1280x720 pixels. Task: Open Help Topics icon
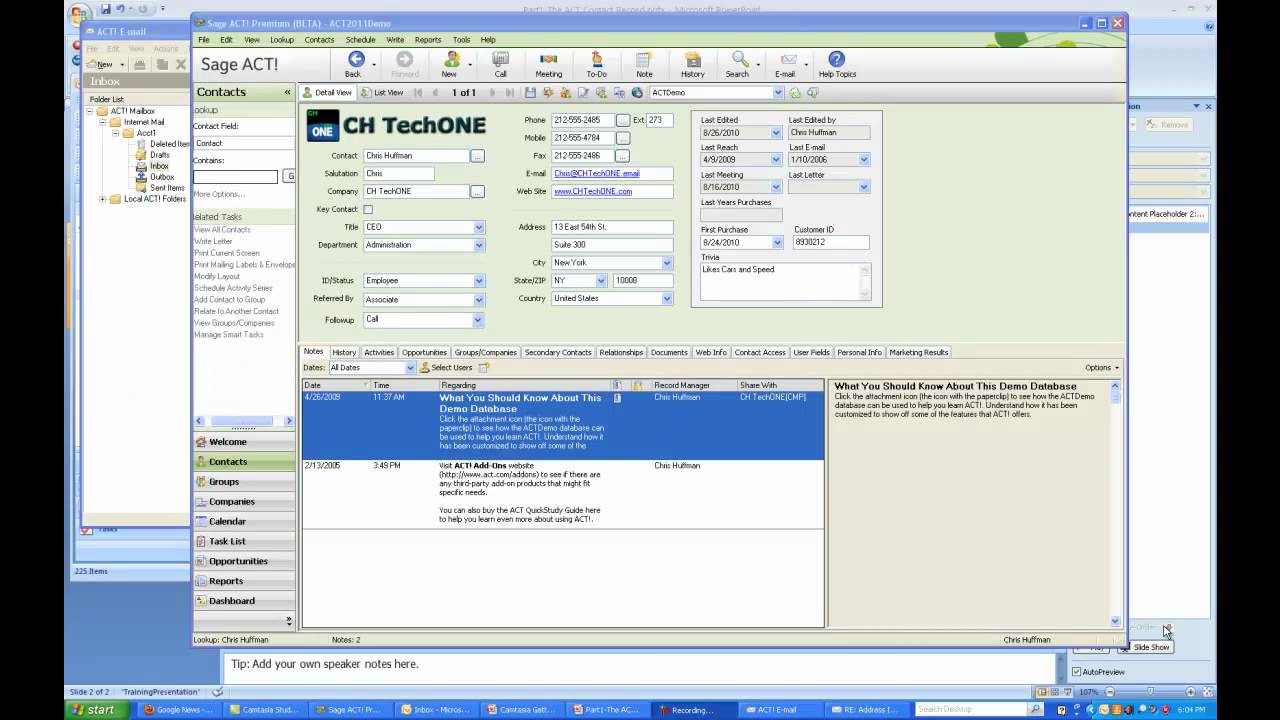click(x=837, y=64)
